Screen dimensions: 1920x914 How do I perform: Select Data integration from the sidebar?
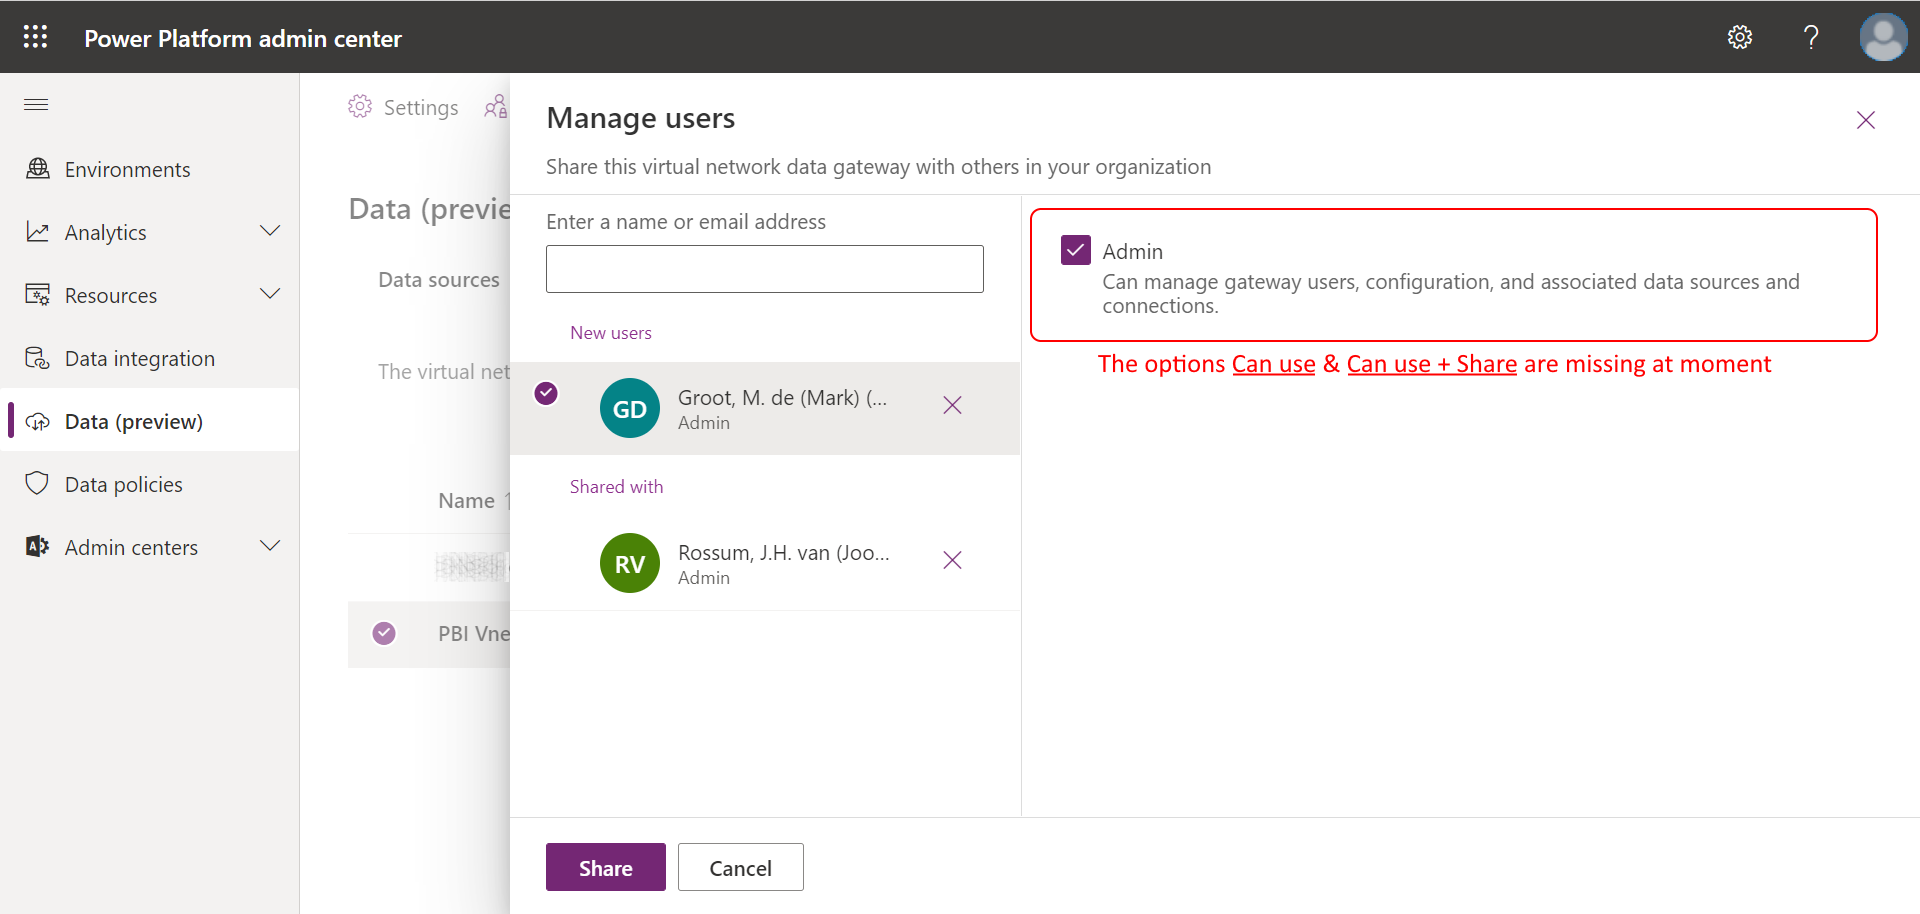(x=139, y=358)
